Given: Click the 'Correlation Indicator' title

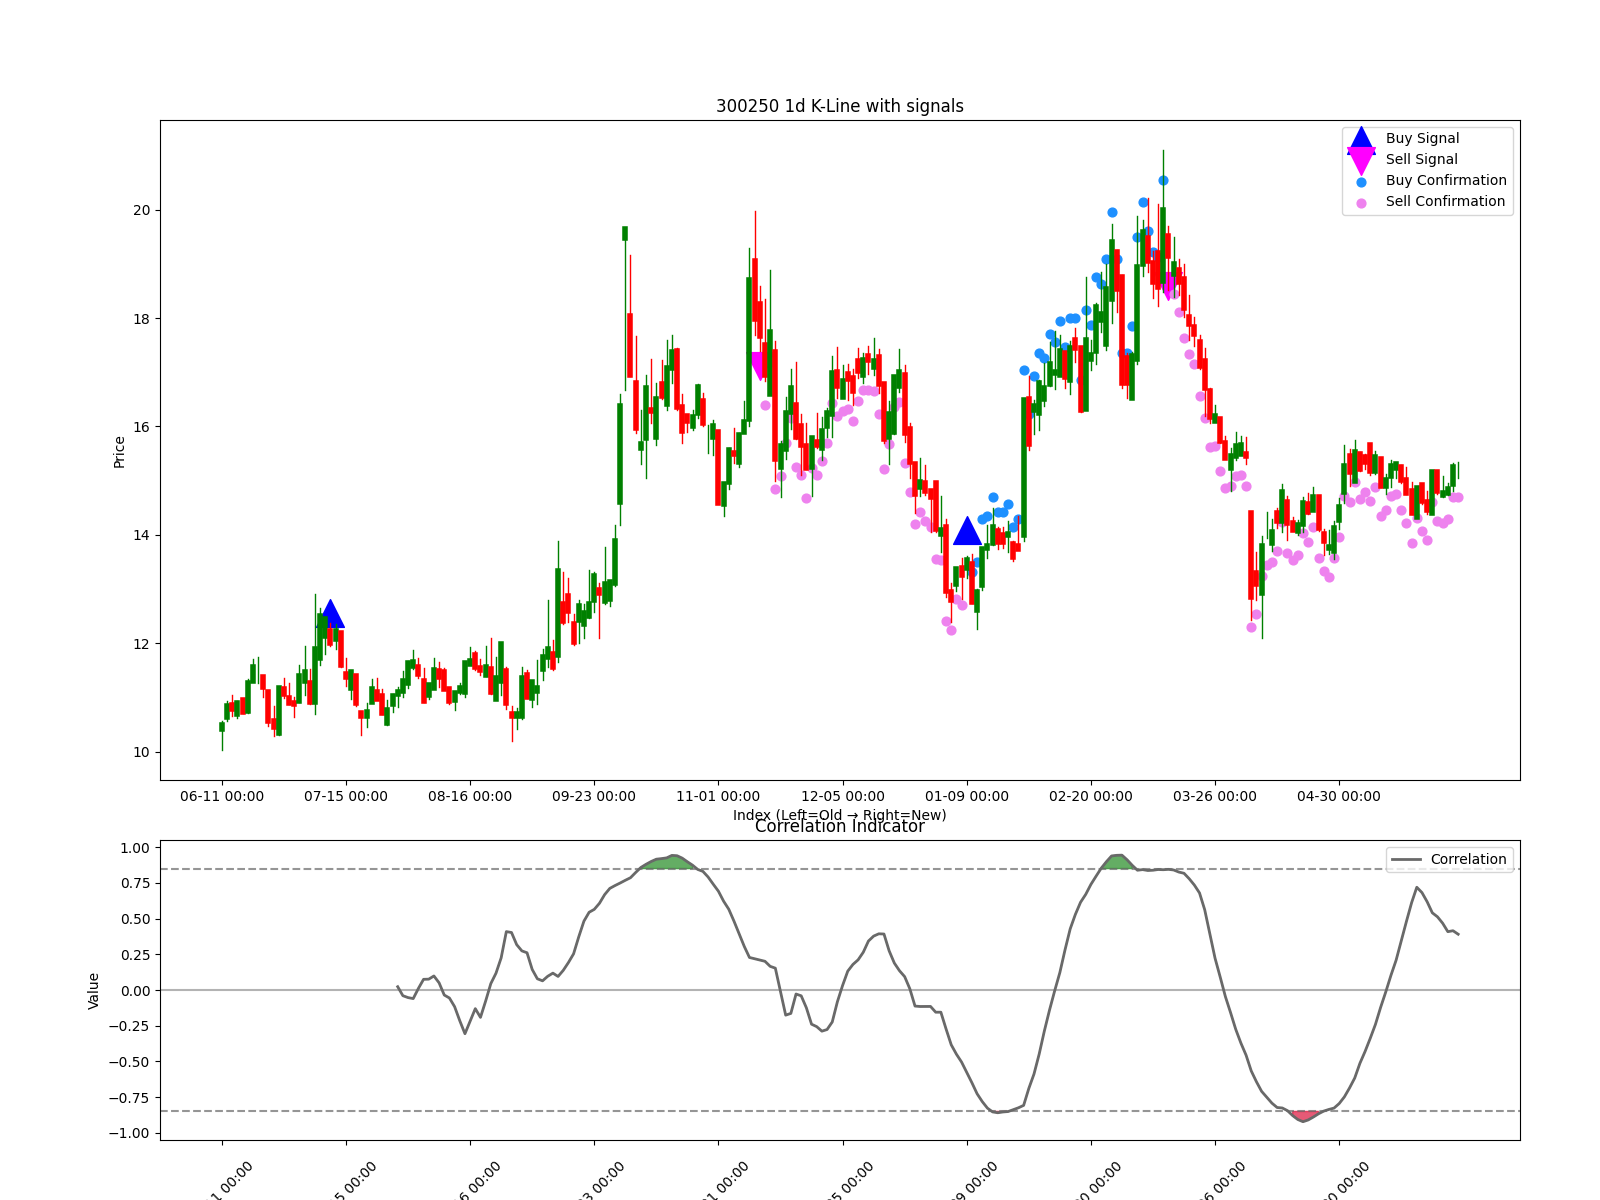Looking at the screenshot, I should point(840,827).
